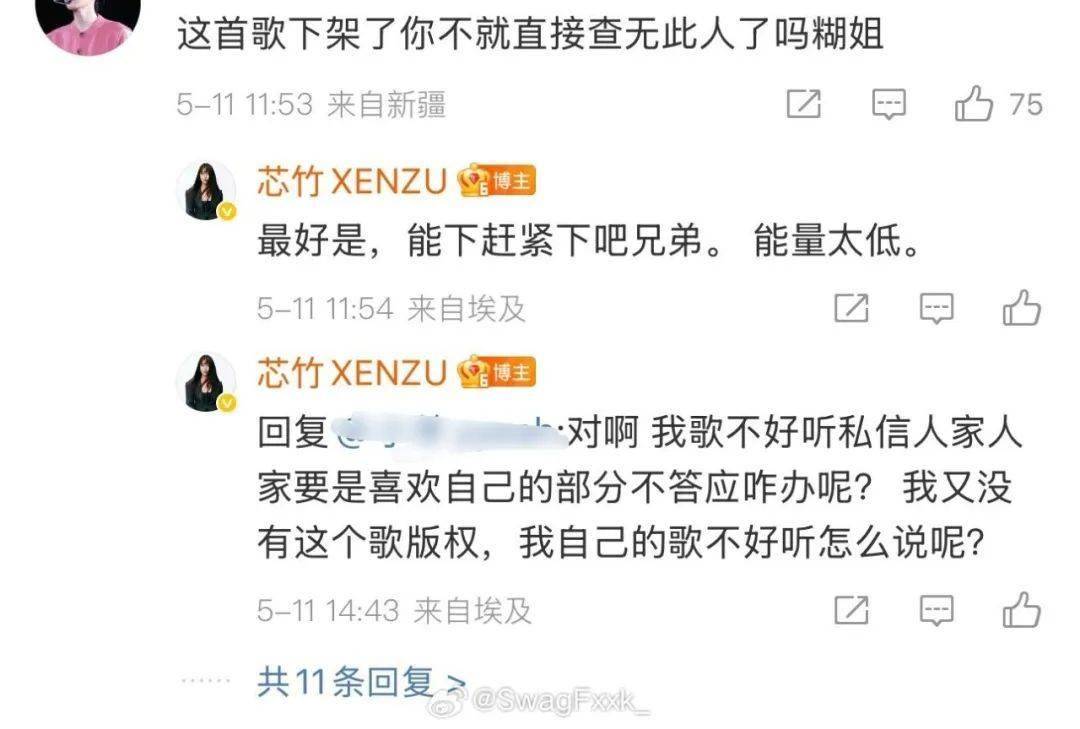Screen dimensions: 1080x729
Task: Like the comment with 75 likes
Action: [973, 104]
